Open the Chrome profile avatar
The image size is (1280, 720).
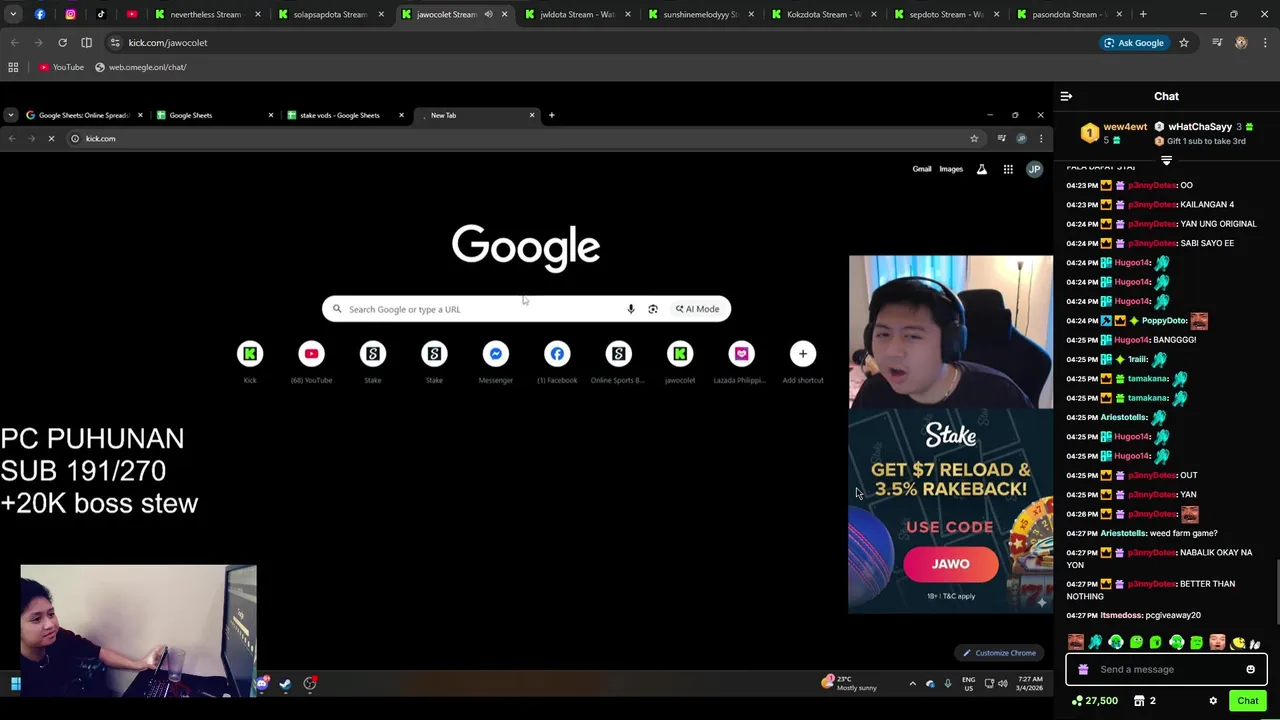coord(1241,43)
